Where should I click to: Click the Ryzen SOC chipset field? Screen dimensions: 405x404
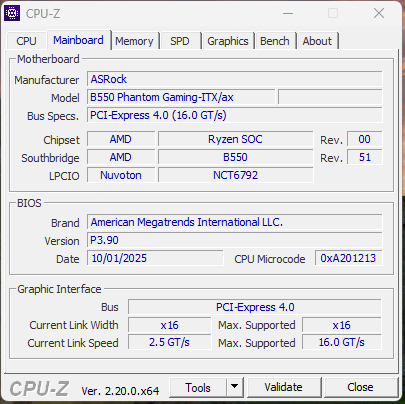point(236,139)
